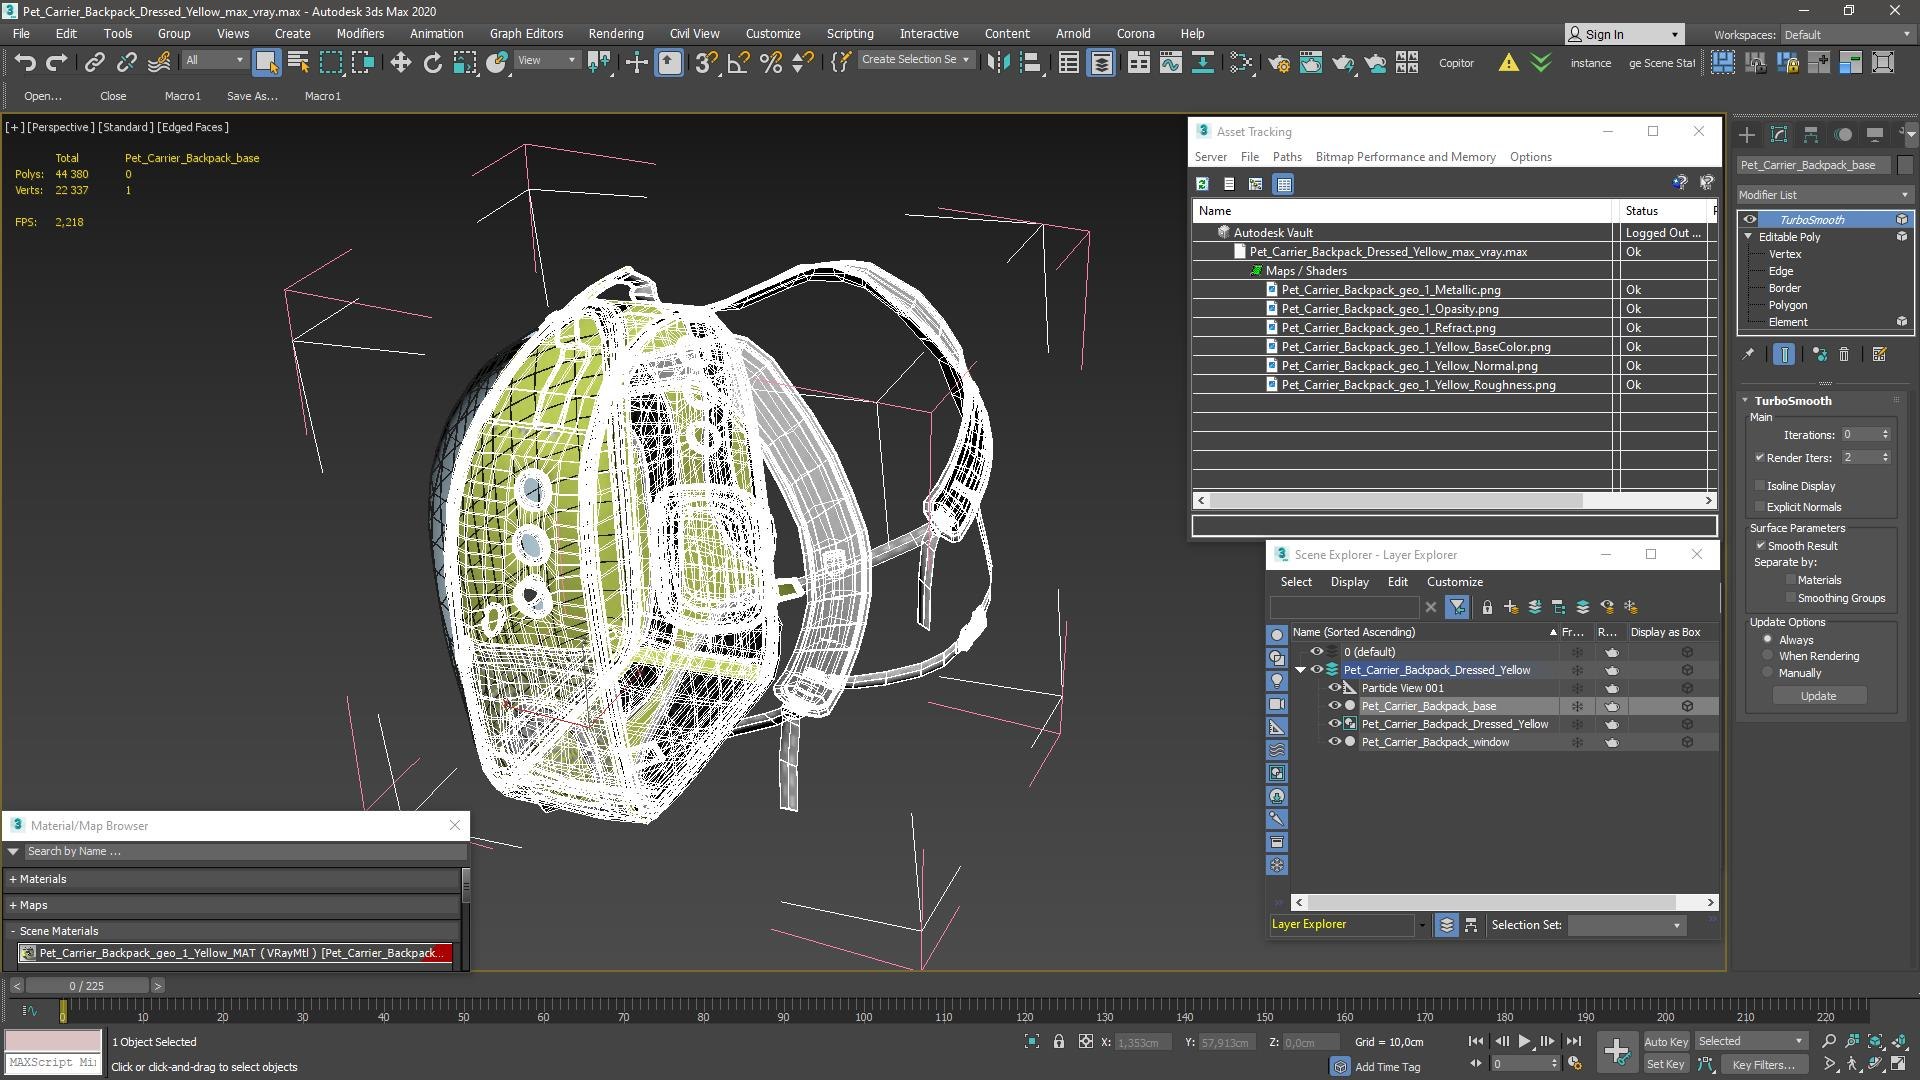Select the When Rendering update option
The image size is (1920, 1080).
[x=1768, y=656]
